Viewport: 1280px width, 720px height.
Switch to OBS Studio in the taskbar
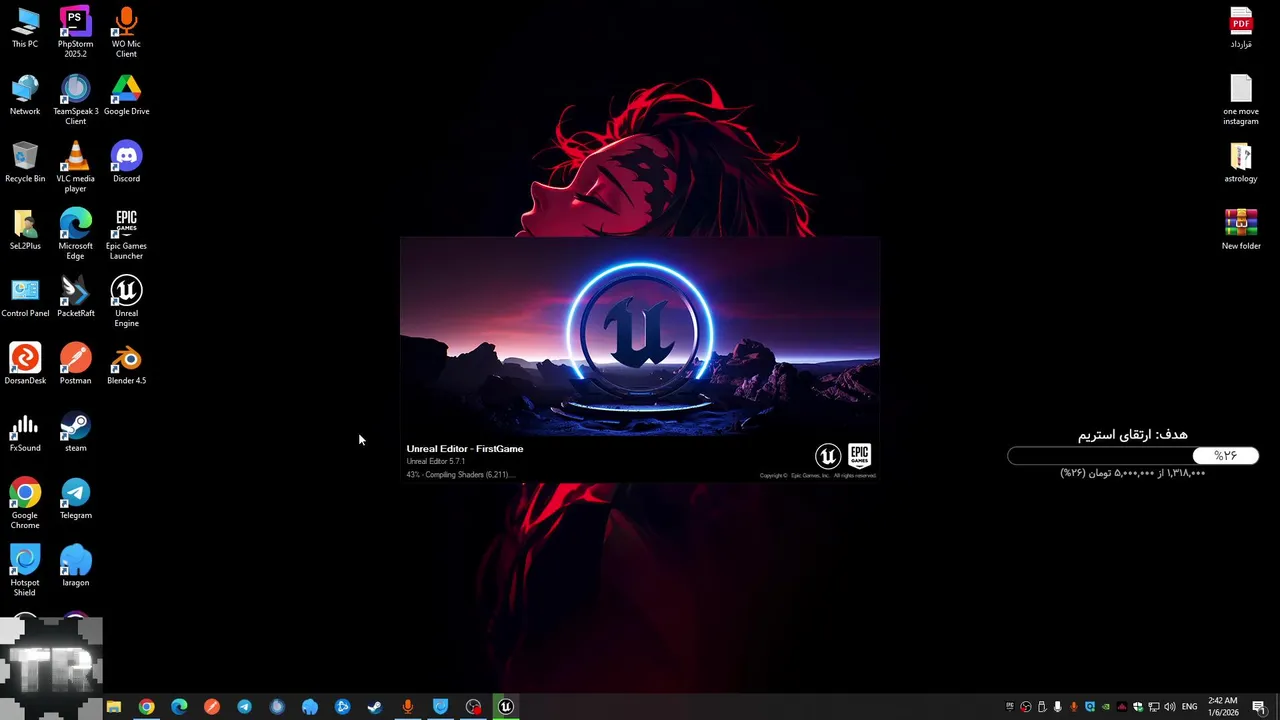pos(473,707)
